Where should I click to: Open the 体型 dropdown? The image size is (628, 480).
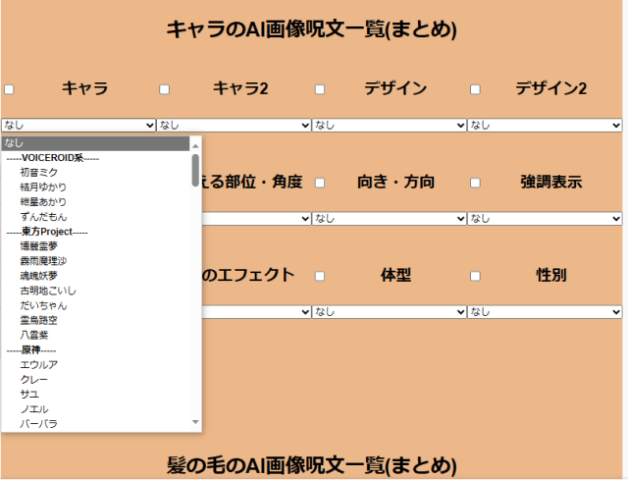pos(389,312)
